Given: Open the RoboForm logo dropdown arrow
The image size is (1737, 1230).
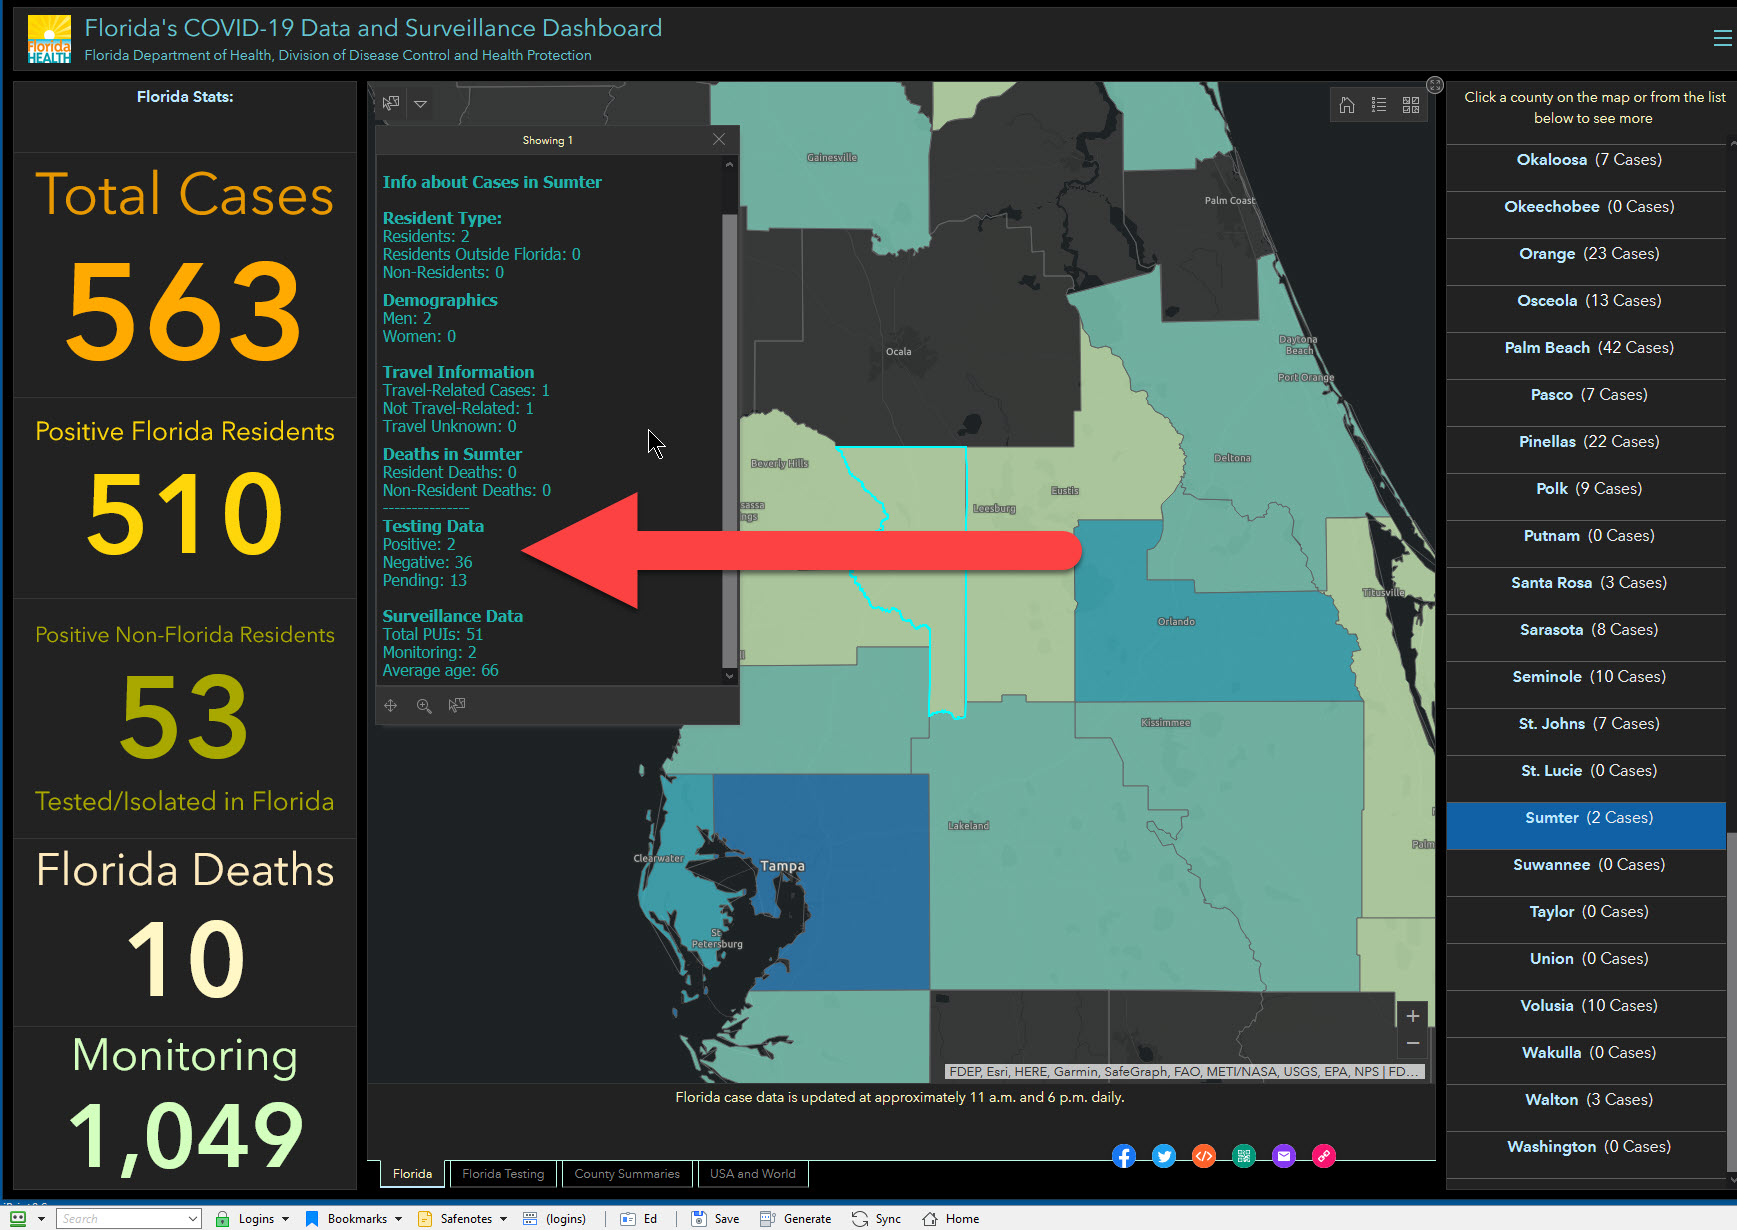Looking at the screenshot, I should 41,1219.
